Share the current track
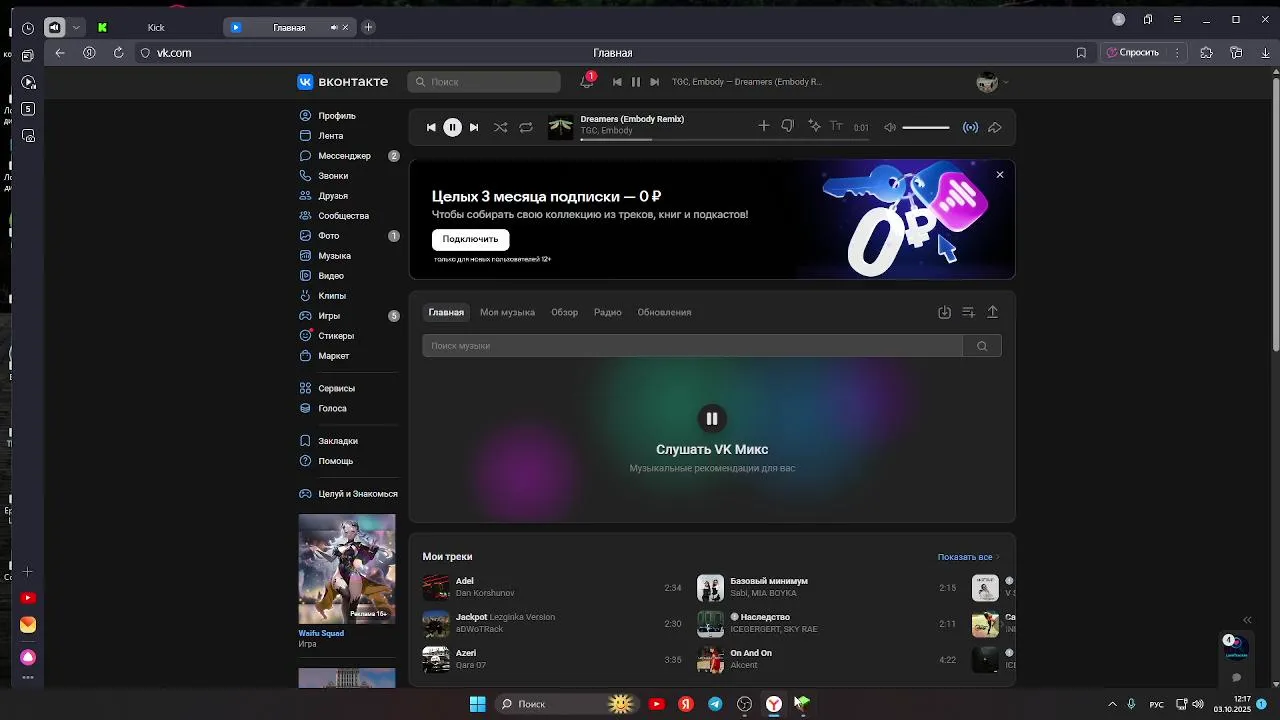Image resolution: width=1280 pixels, height=720 pixels. click(x=995, y=127)
